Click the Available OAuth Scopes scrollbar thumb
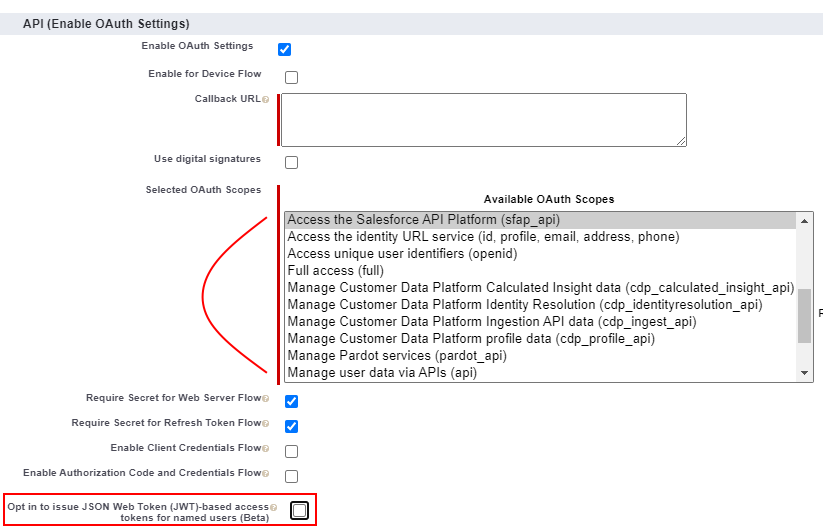The width and height of the screenshot is (823, 529). (804, 315)
